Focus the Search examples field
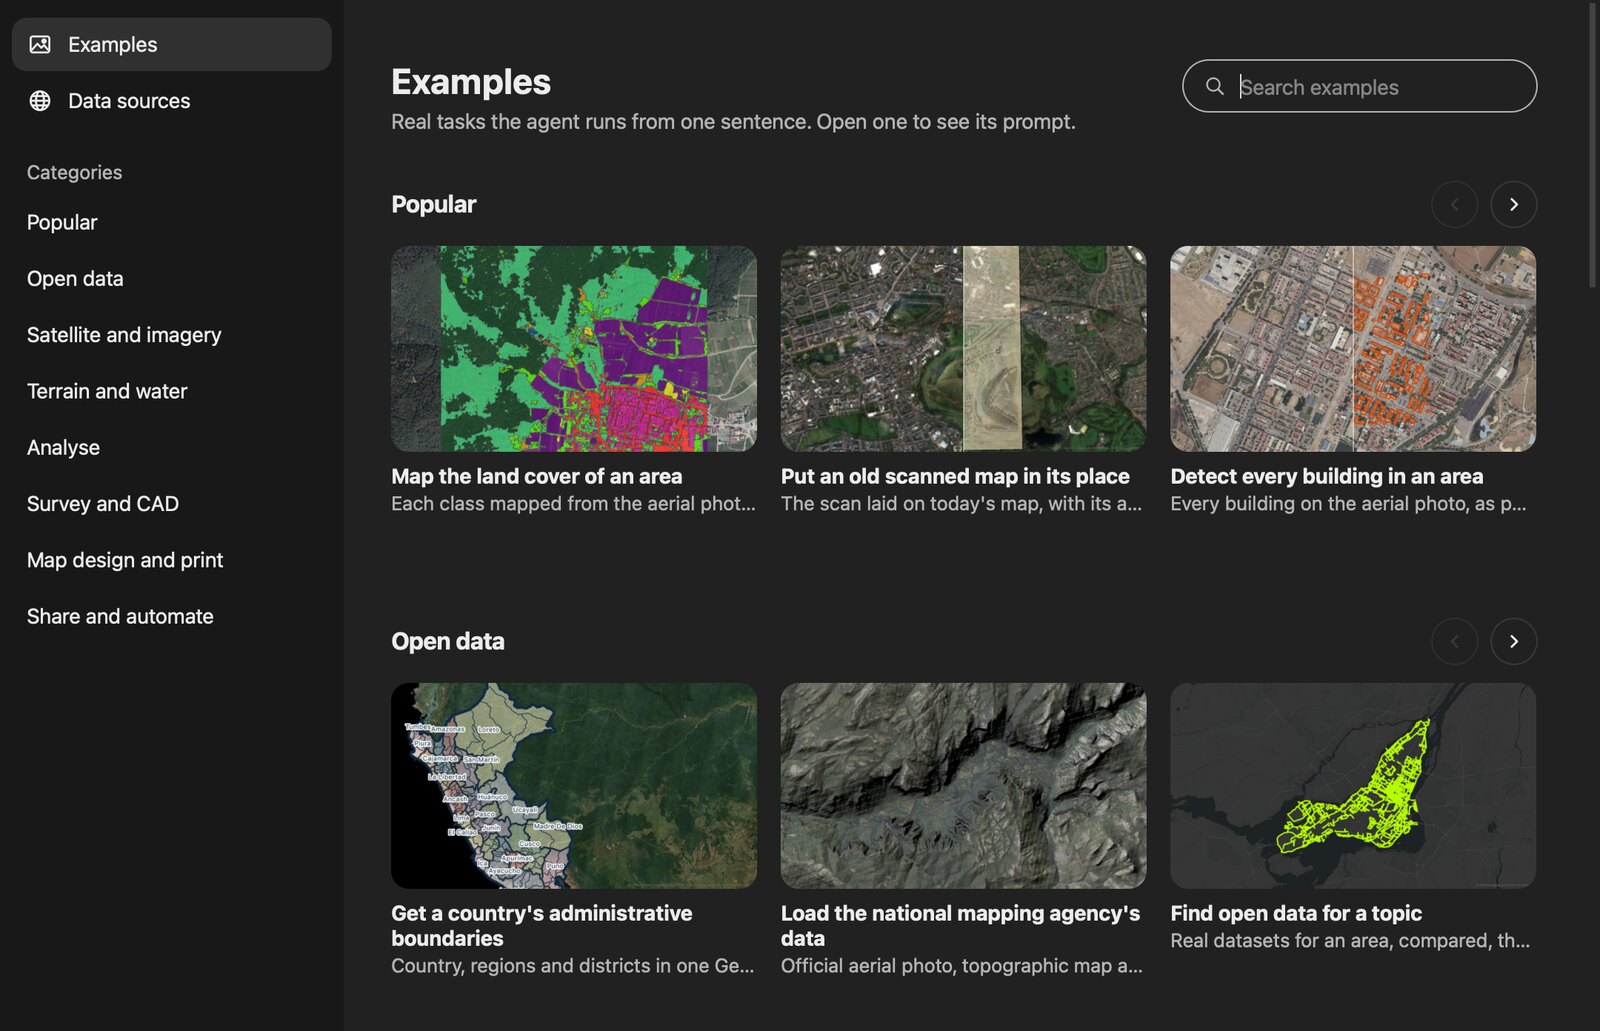The image size is (1600, 1031). tap(1360, 86)
